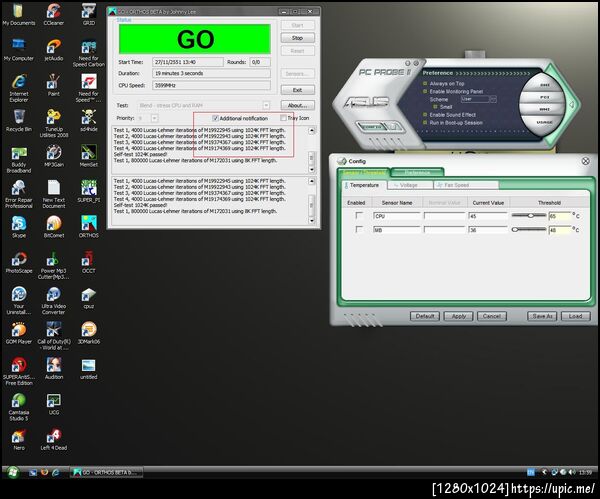
Task: Toggle the Additional notification checkbox in Orthos
Action: coord(215,118)
